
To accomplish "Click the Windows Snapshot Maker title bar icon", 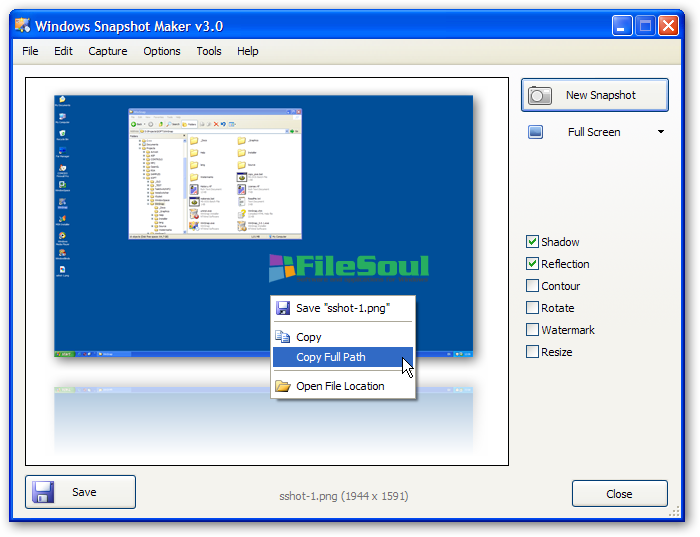I will pos(22,25).
